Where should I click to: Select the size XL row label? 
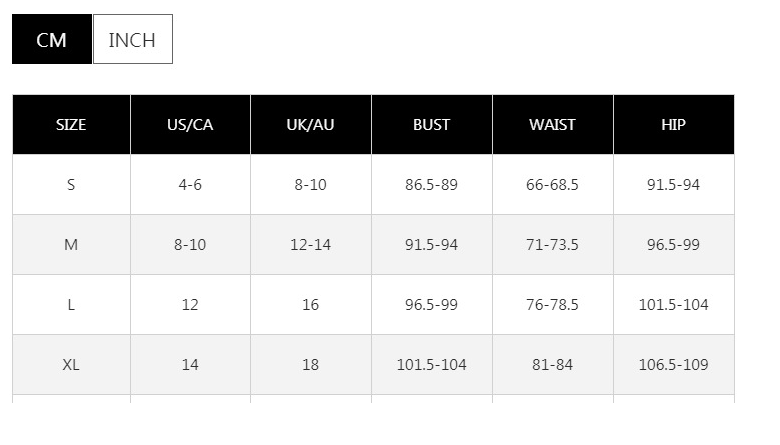71,365
